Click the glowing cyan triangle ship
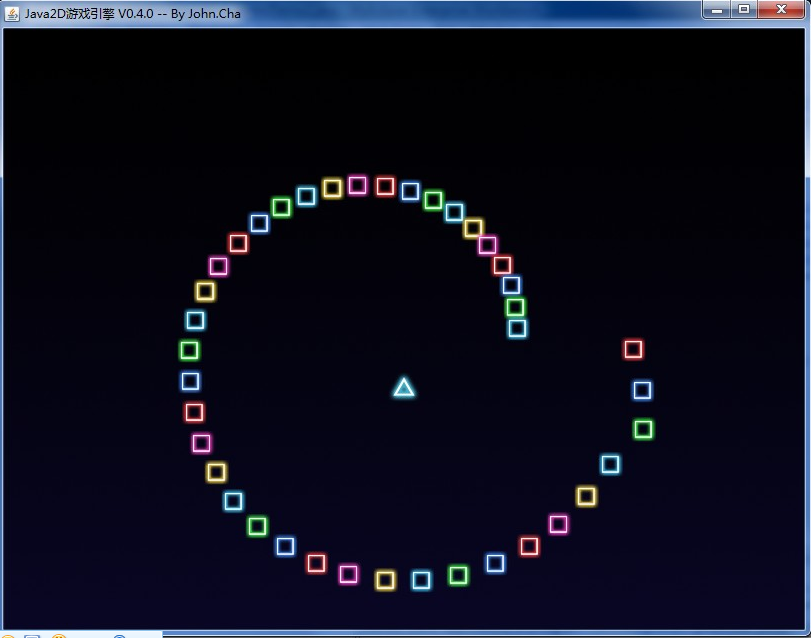Viewport: 811px width, 638px height. point(403,387)
